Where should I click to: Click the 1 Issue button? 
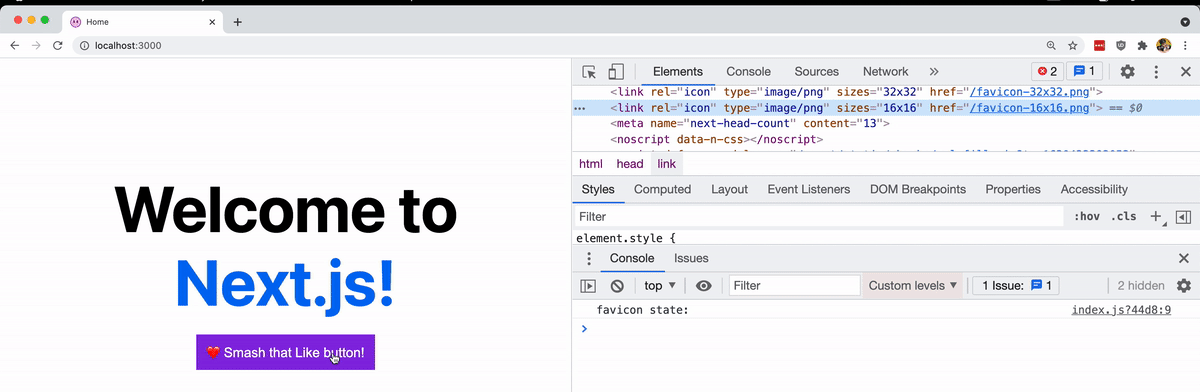pos(1016,286)
